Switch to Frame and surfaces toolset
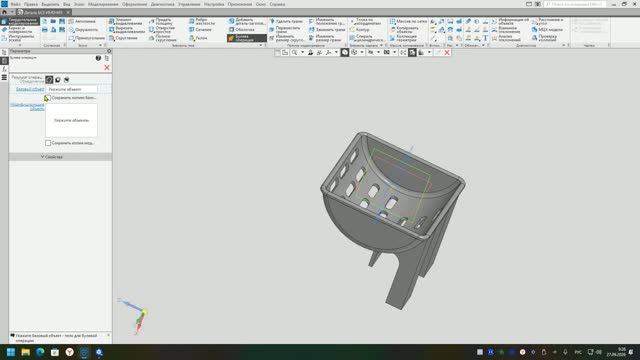 (x=18, y=30)
